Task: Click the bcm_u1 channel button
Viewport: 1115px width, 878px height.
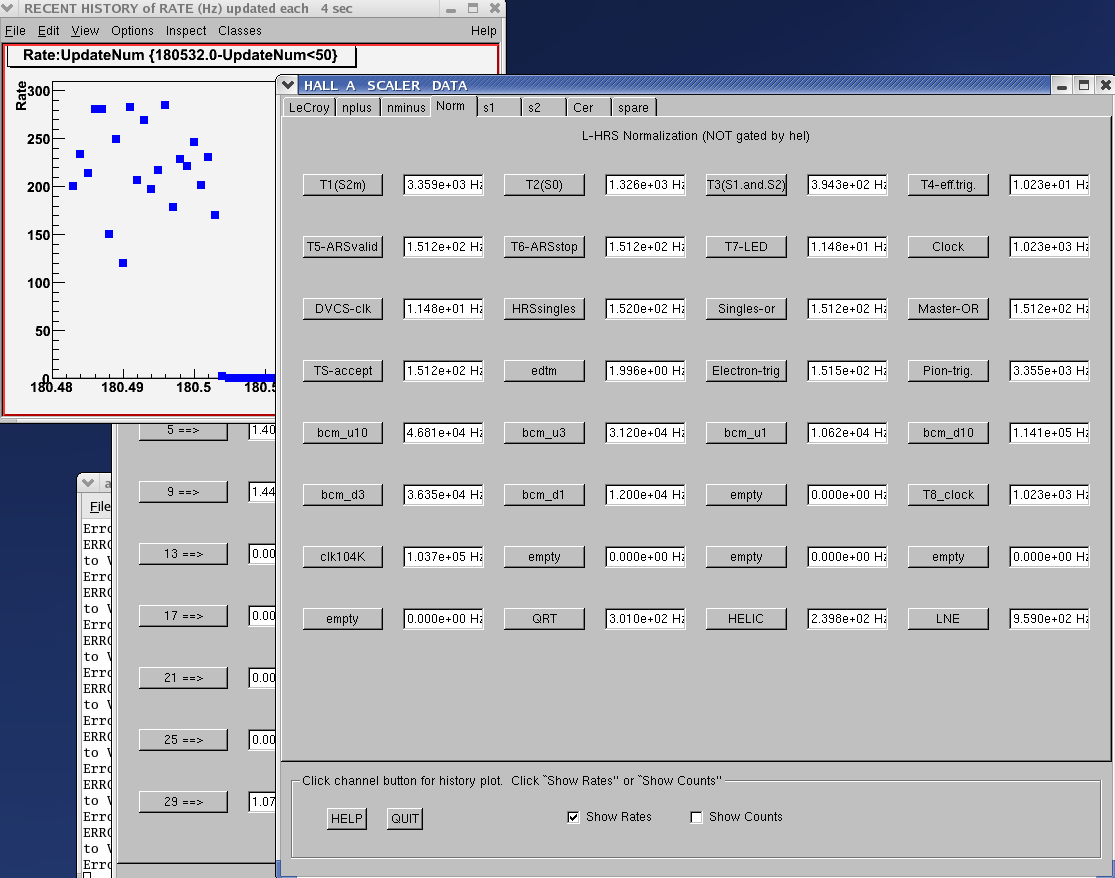Action: pyautogui.click(x=746, y=433)
